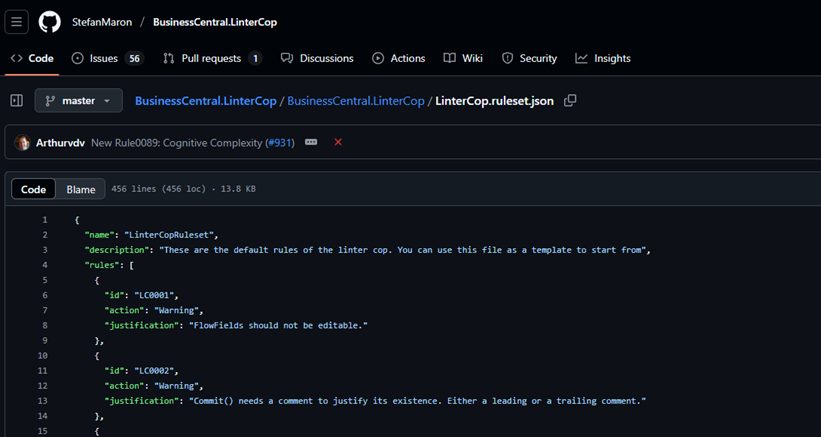
Task: Open commit message New Rule0089 Cognitive Complexity
Action: click(x=176, y=143)
